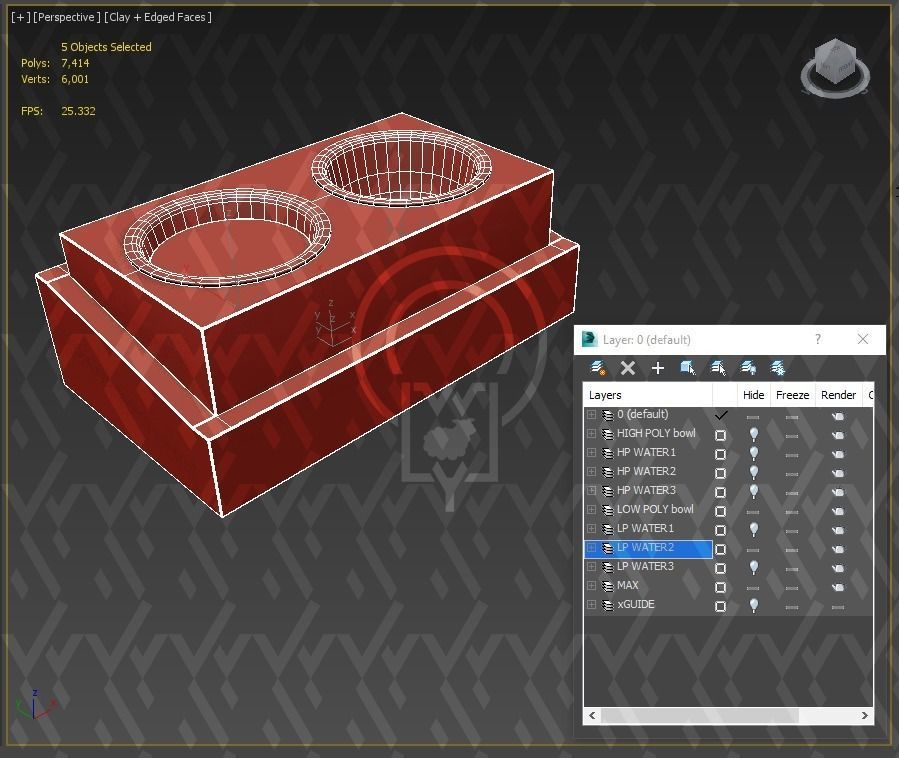Make HP WATER1 the current layer
Viewport: 899px width, 758px height.
click(x=720, y=454)
